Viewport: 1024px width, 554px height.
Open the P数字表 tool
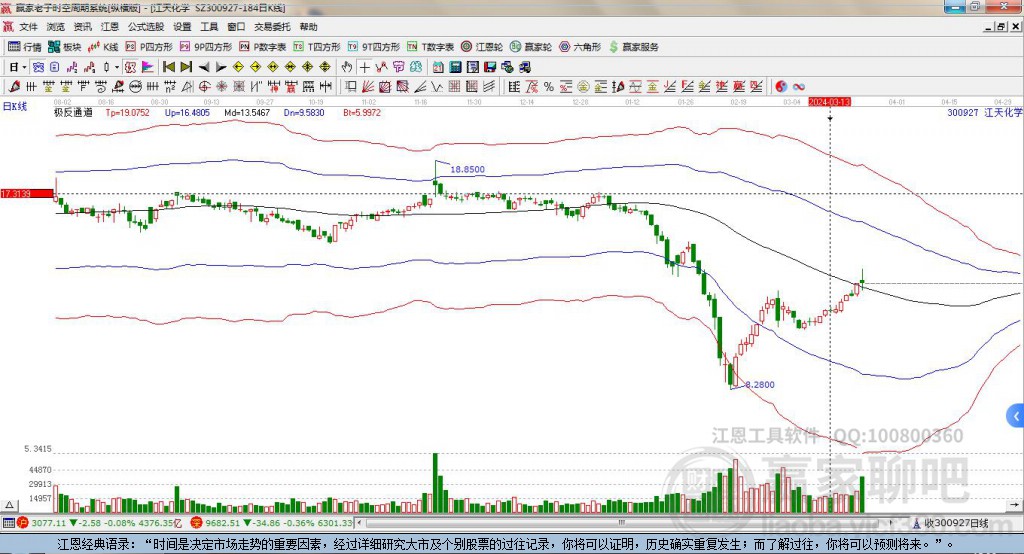(x=263, y=47)
